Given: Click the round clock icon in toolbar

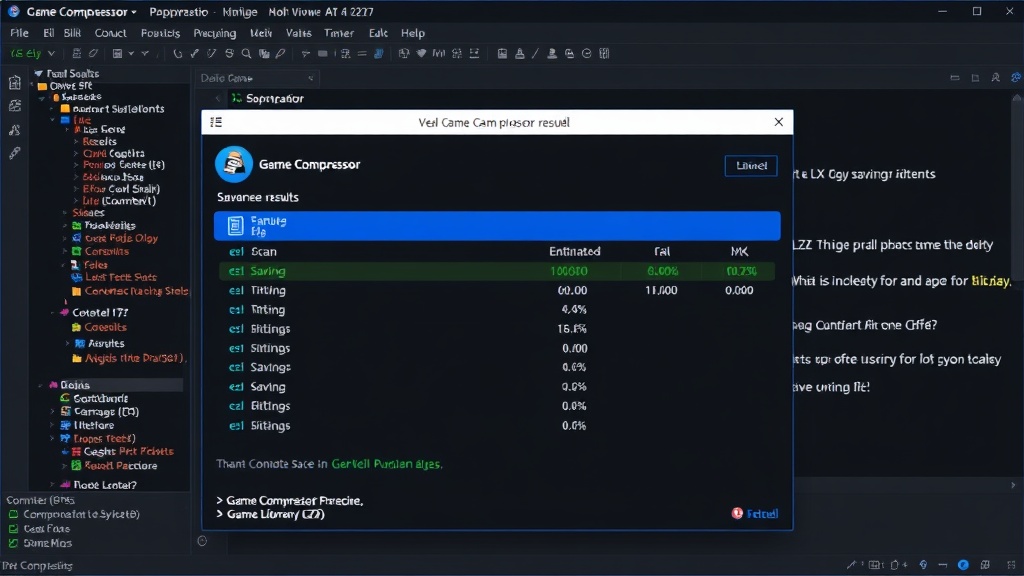Looking at the screenshot, I should point(586,54).
